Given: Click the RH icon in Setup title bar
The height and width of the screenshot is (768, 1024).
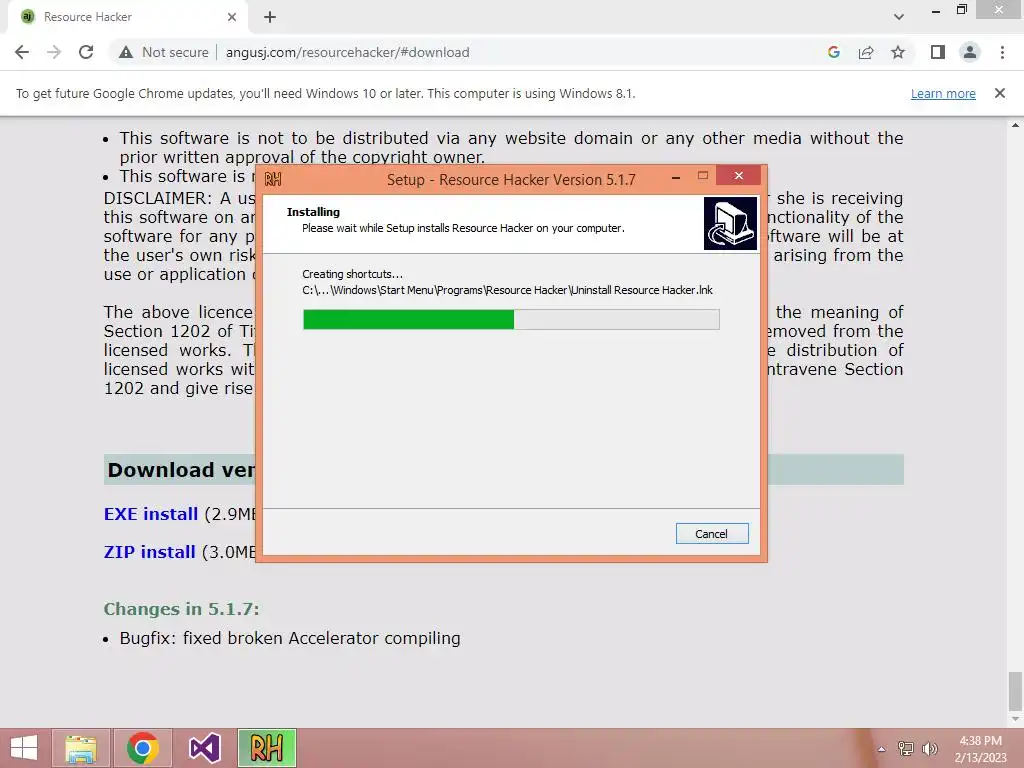Looking at the screenshot, I should (x=273, y=179).
